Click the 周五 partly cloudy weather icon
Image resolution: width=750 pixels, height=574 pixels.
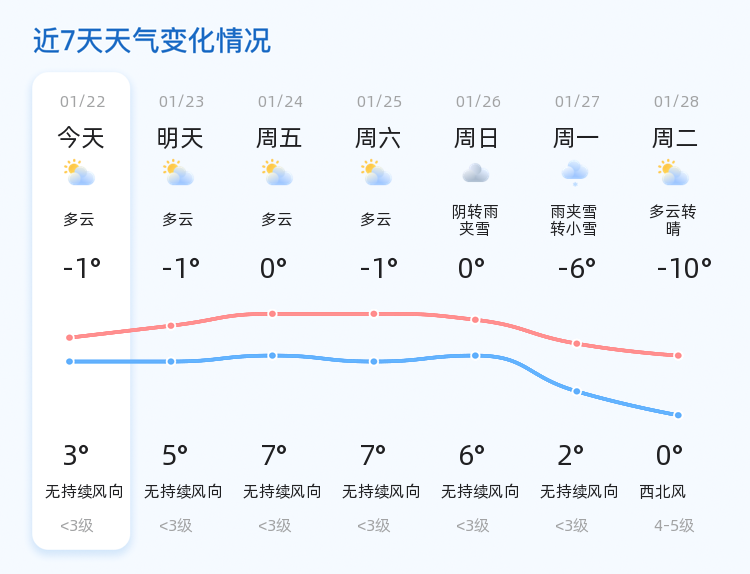277,173
